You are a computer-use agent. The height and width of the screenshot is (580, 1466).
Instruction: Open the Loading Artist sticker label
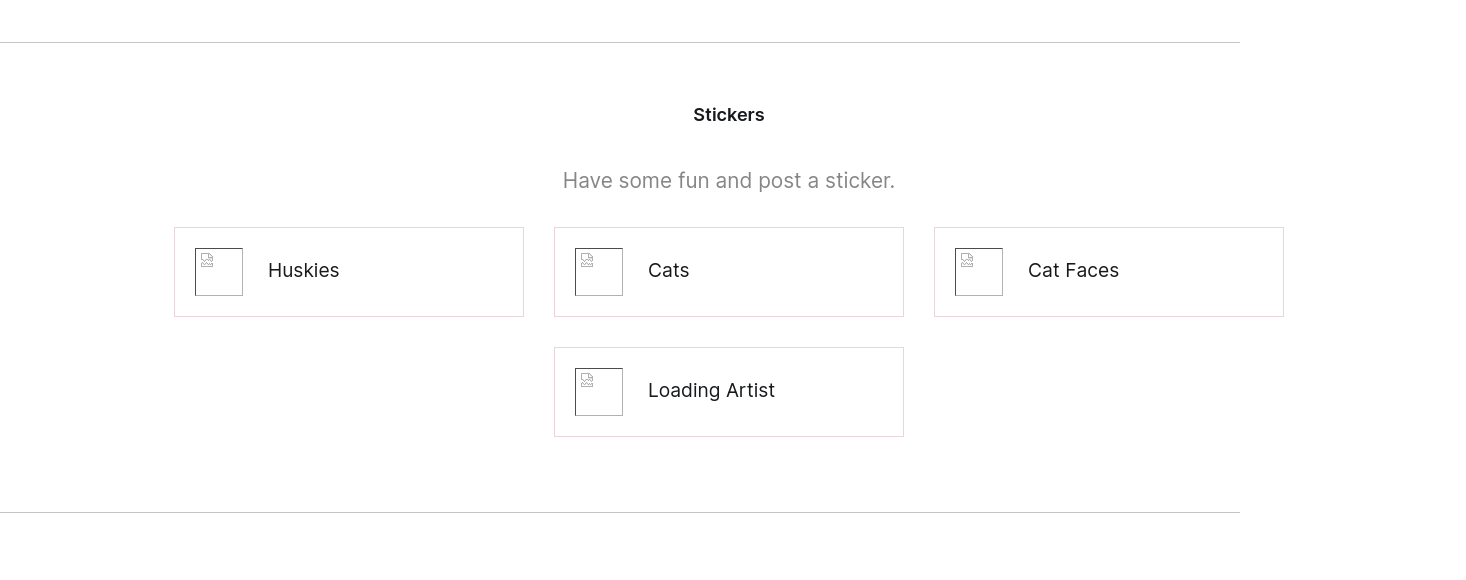711,391
